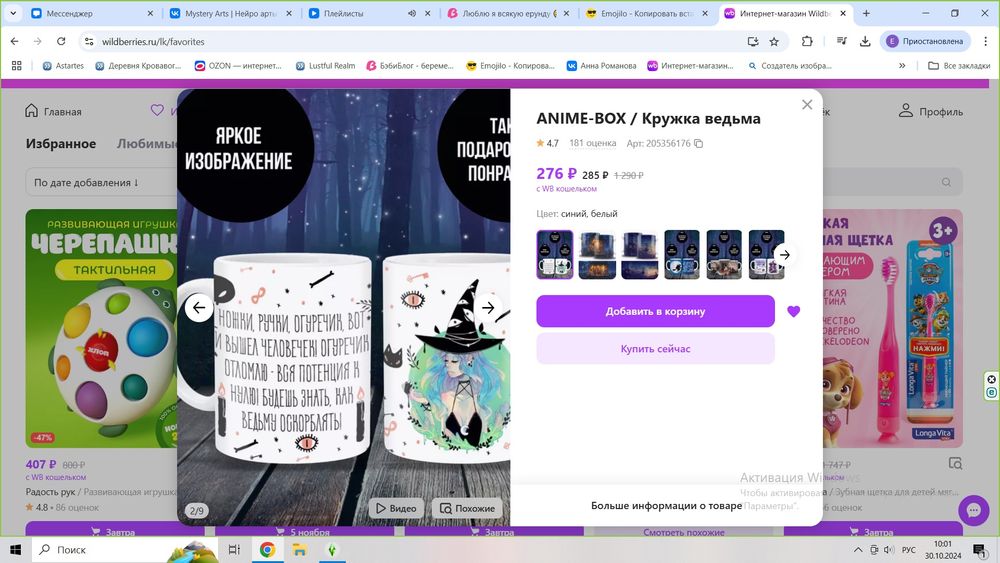Add the witch mug to cart
Viewport: 1000px width, 563px height.
[x=655, y=311]
